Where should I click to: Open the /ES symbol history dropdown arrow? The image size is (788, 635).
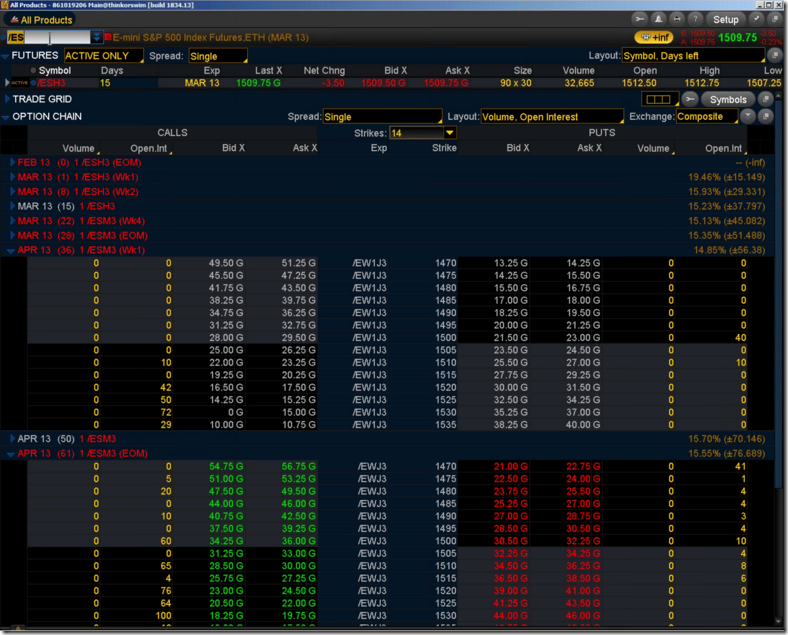[96, 37]
